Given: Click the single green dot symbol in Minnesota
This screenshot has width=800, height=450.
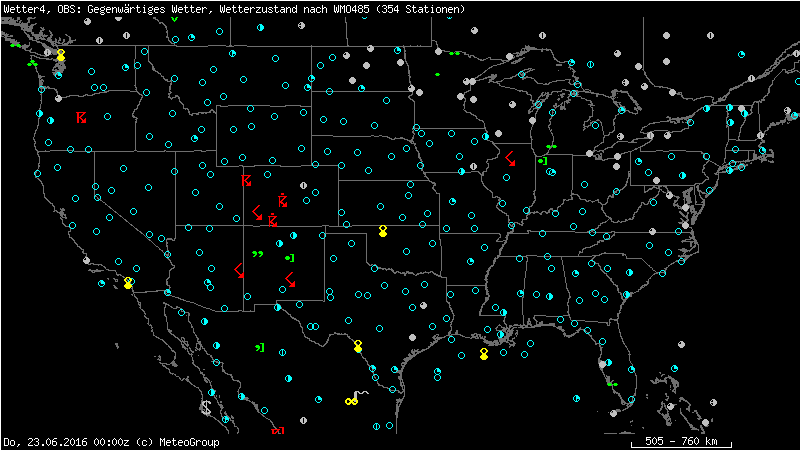Looking at the screenshot, I should [x=437, y=74].
